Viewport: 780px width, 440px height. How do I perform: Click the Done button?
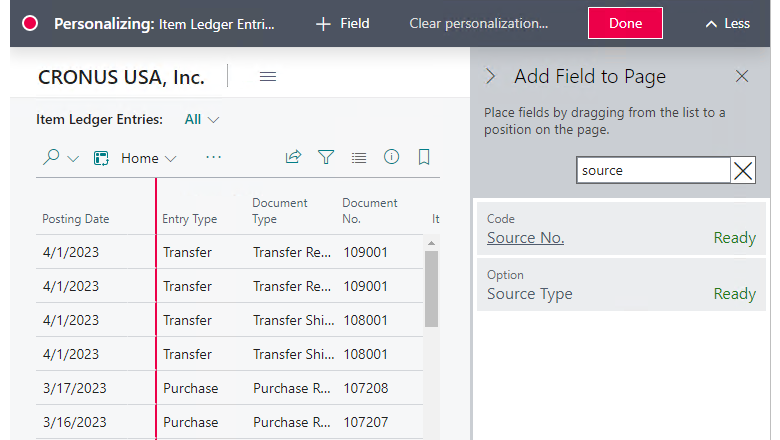[x=625, y=23]
